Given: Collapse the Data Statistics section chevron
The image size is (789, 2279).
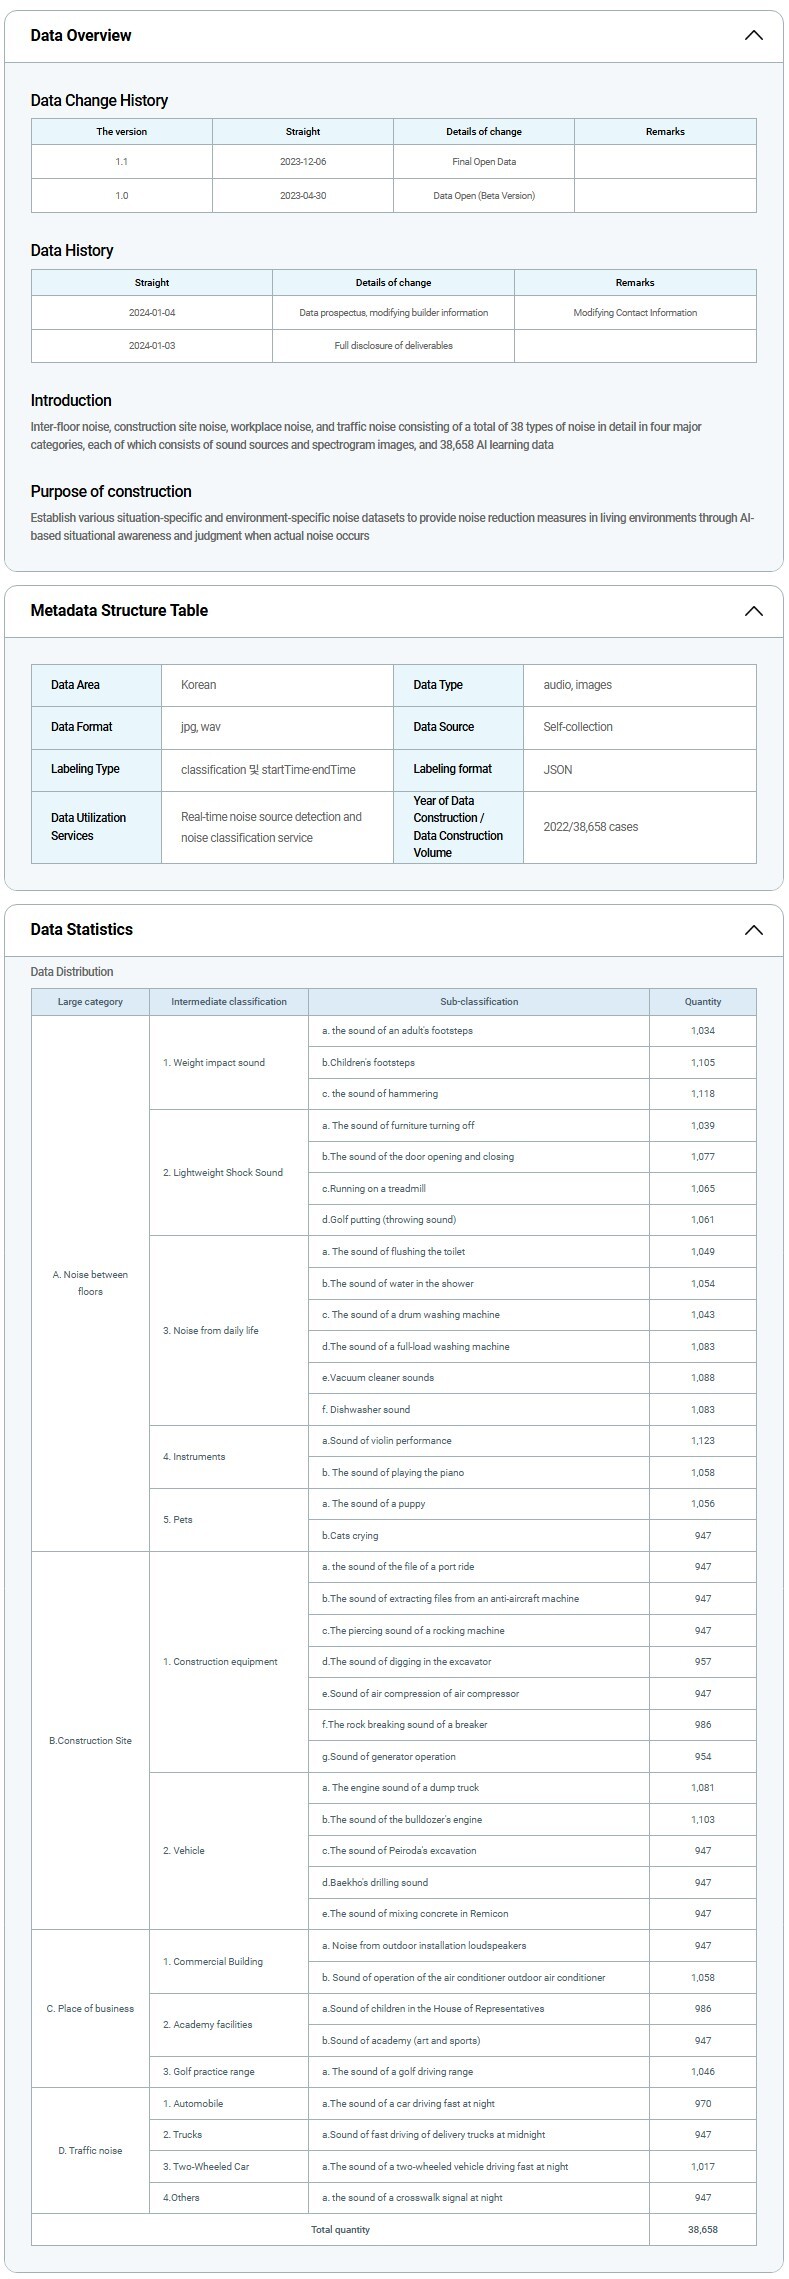Looking at the screenshot, I should pos(753,930).
